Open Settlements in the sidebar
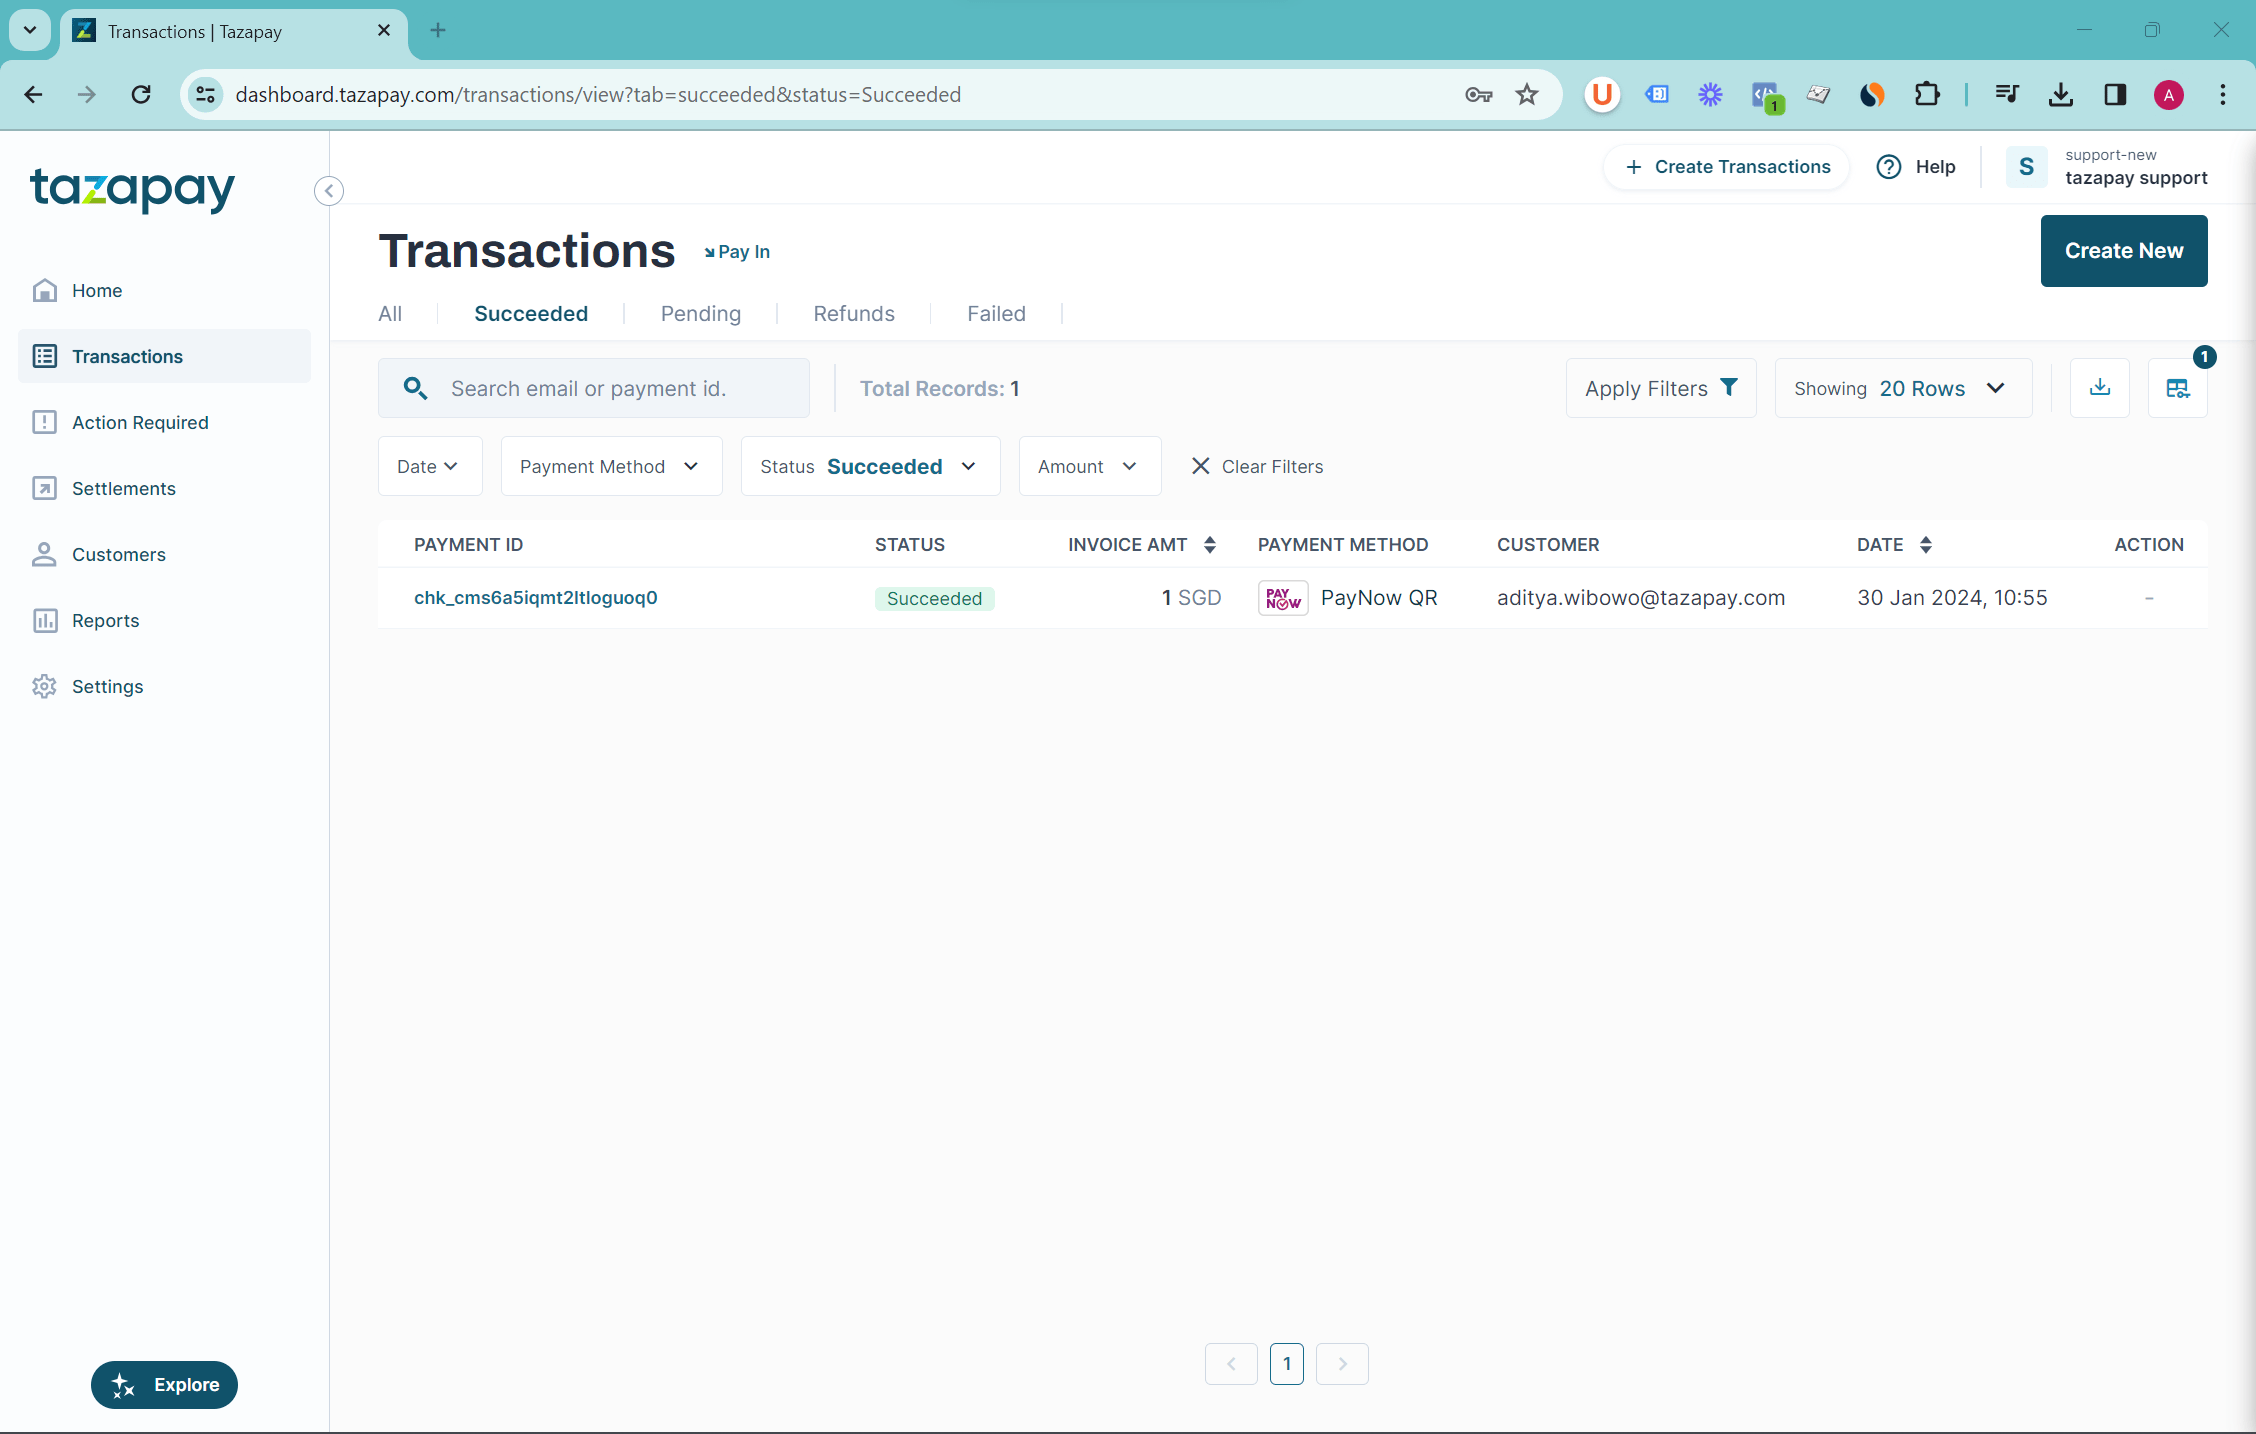 click(x=123, y=488)
